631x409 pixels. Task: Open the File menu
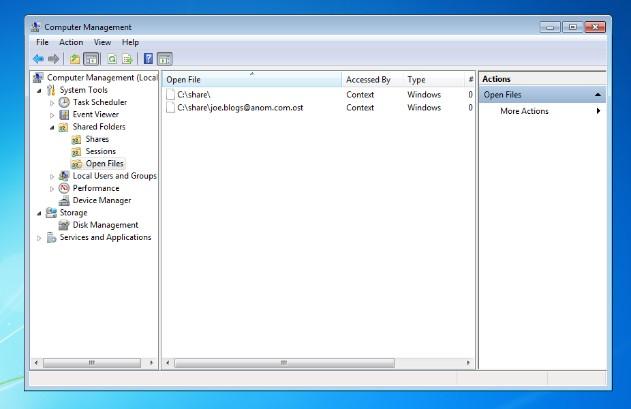point(42,42)
